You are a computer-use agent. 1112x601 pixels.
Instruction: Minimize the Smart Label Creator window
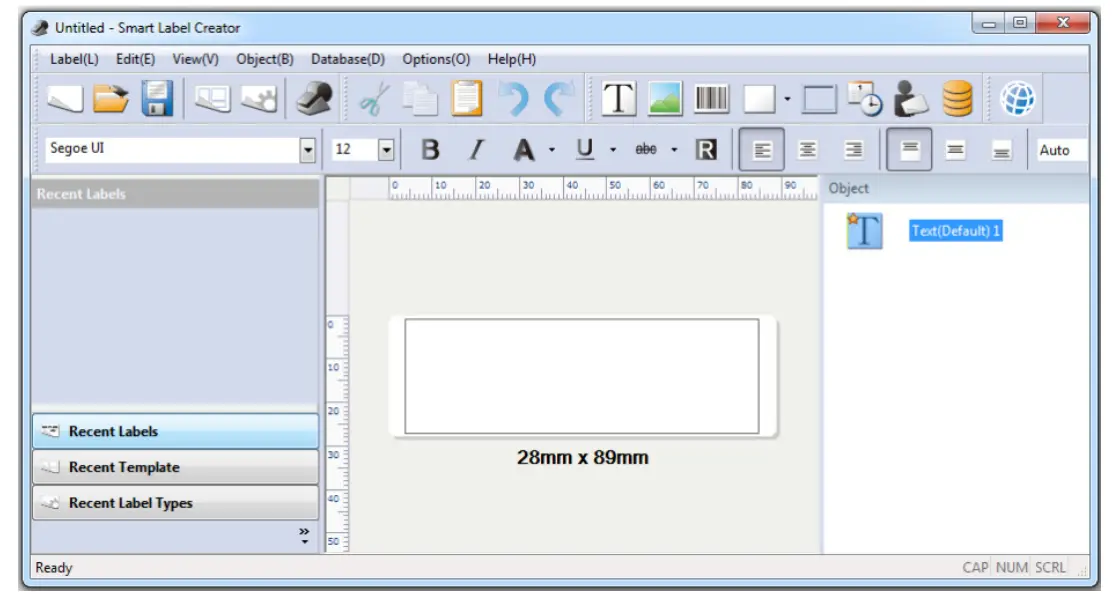(x=988, y=23)
